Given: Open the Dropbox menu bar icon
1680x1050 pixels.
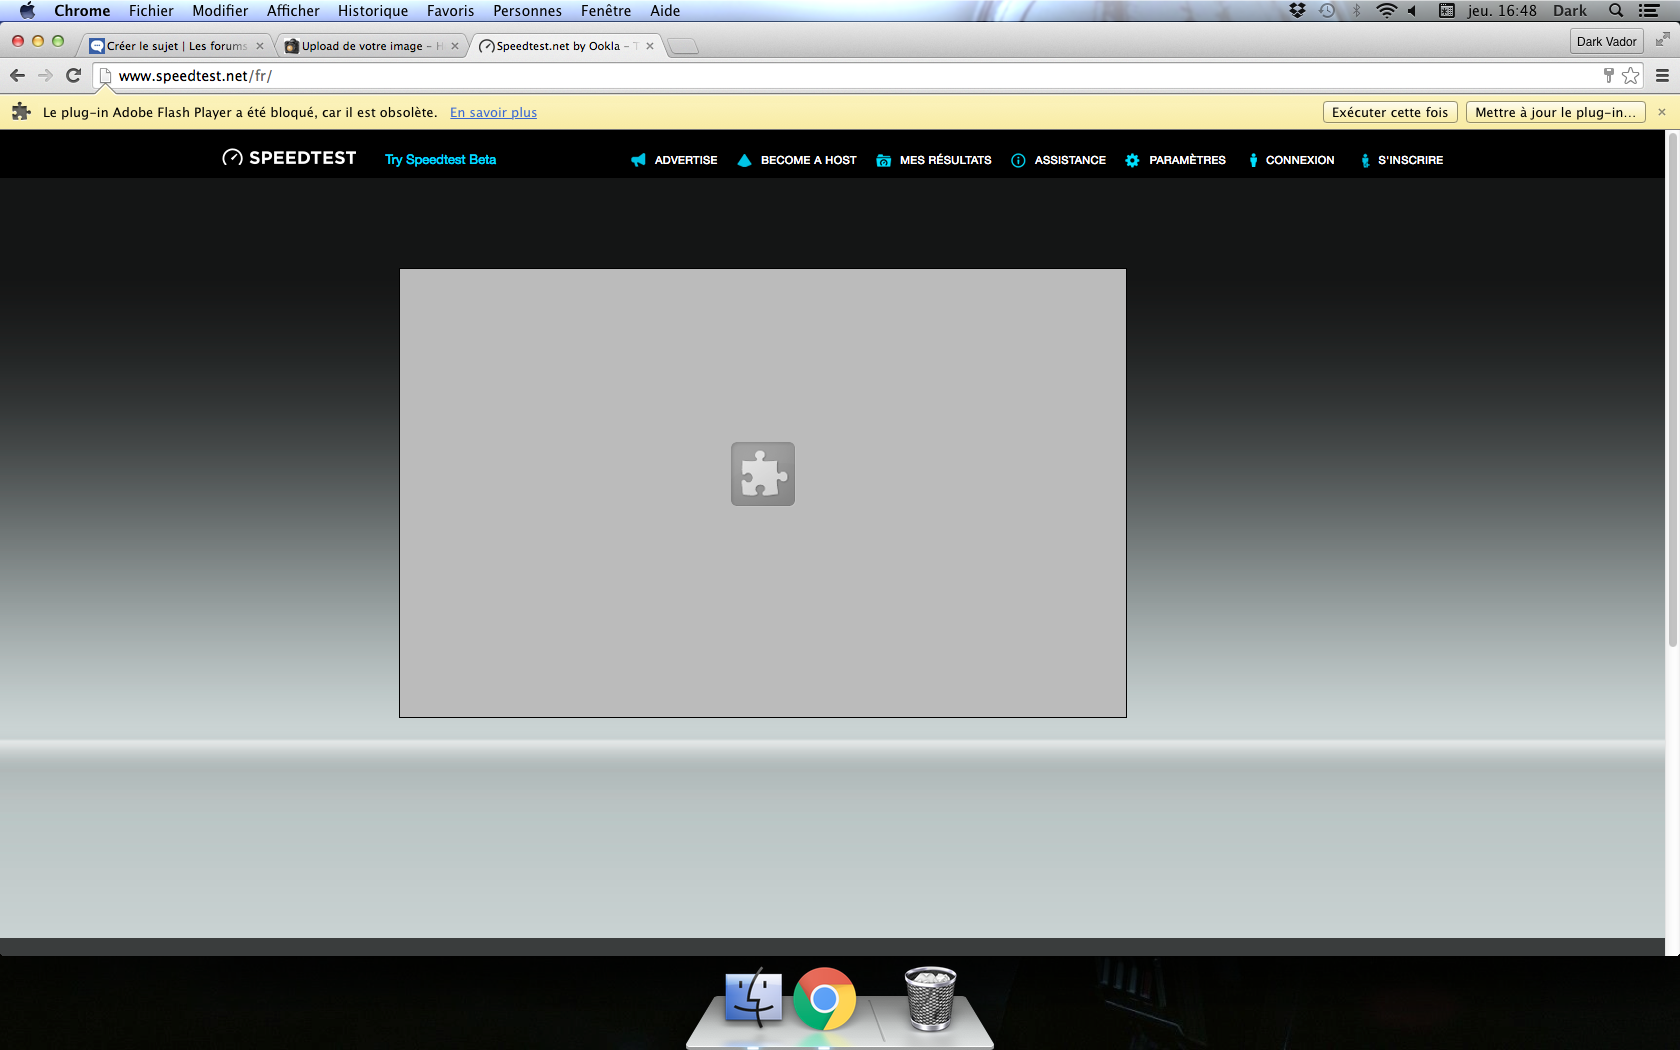Looking at the screenshot, I should pyautogui.click(x=1297, y=11).
